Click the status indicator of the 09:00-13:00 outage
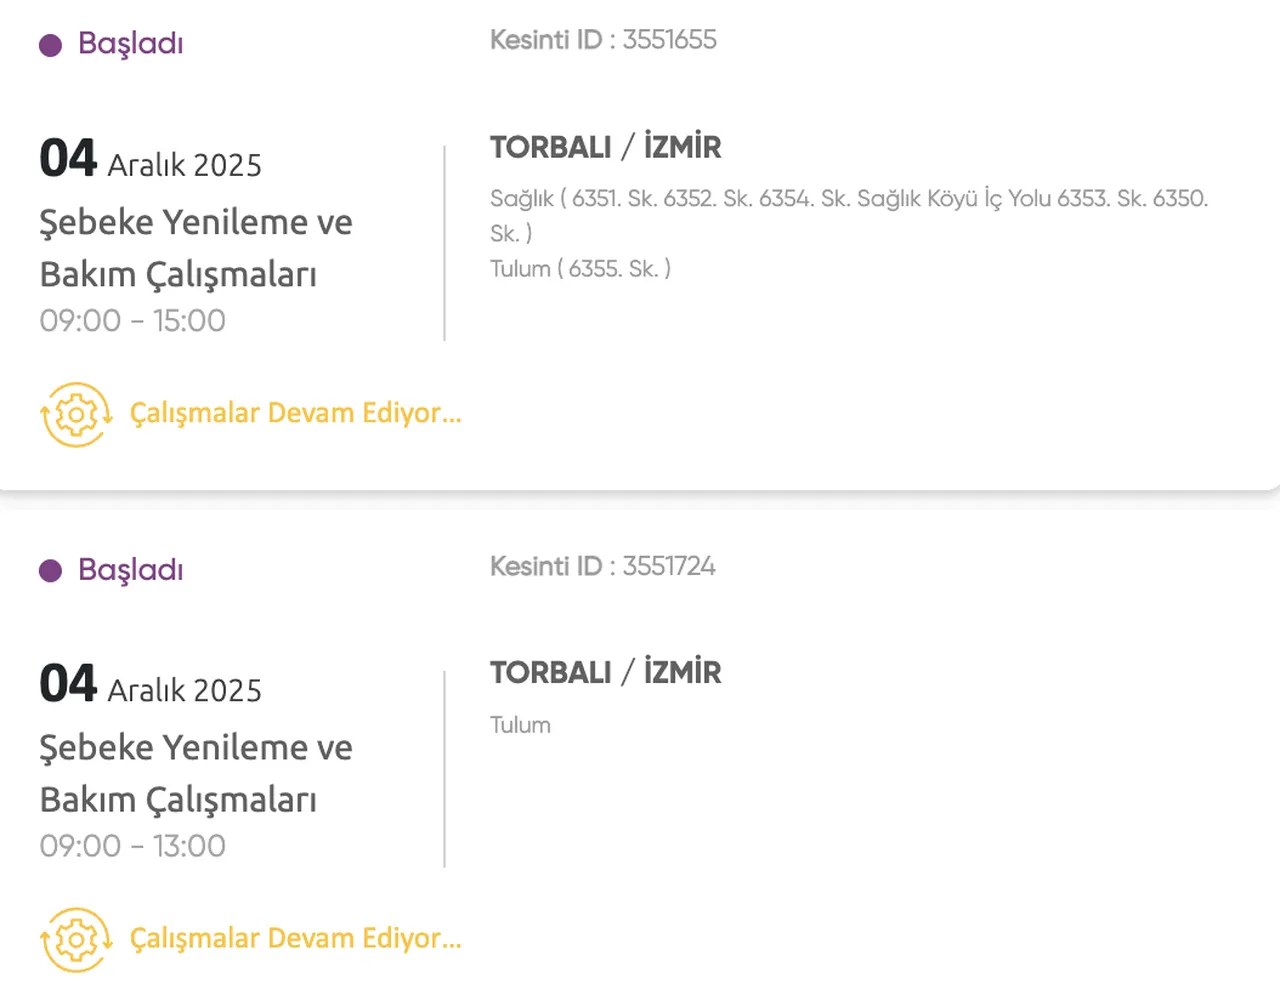 tap(50, 570)
